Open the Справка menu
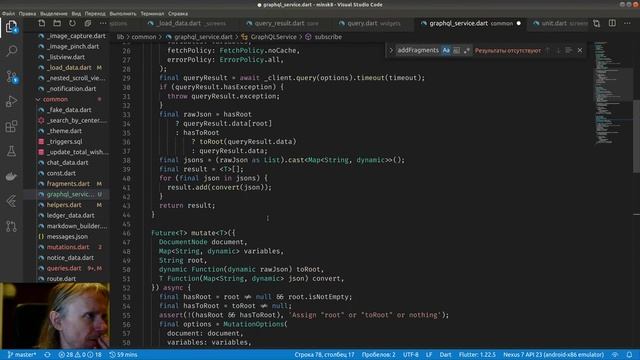640x360 pixels. tap(178, 13)
